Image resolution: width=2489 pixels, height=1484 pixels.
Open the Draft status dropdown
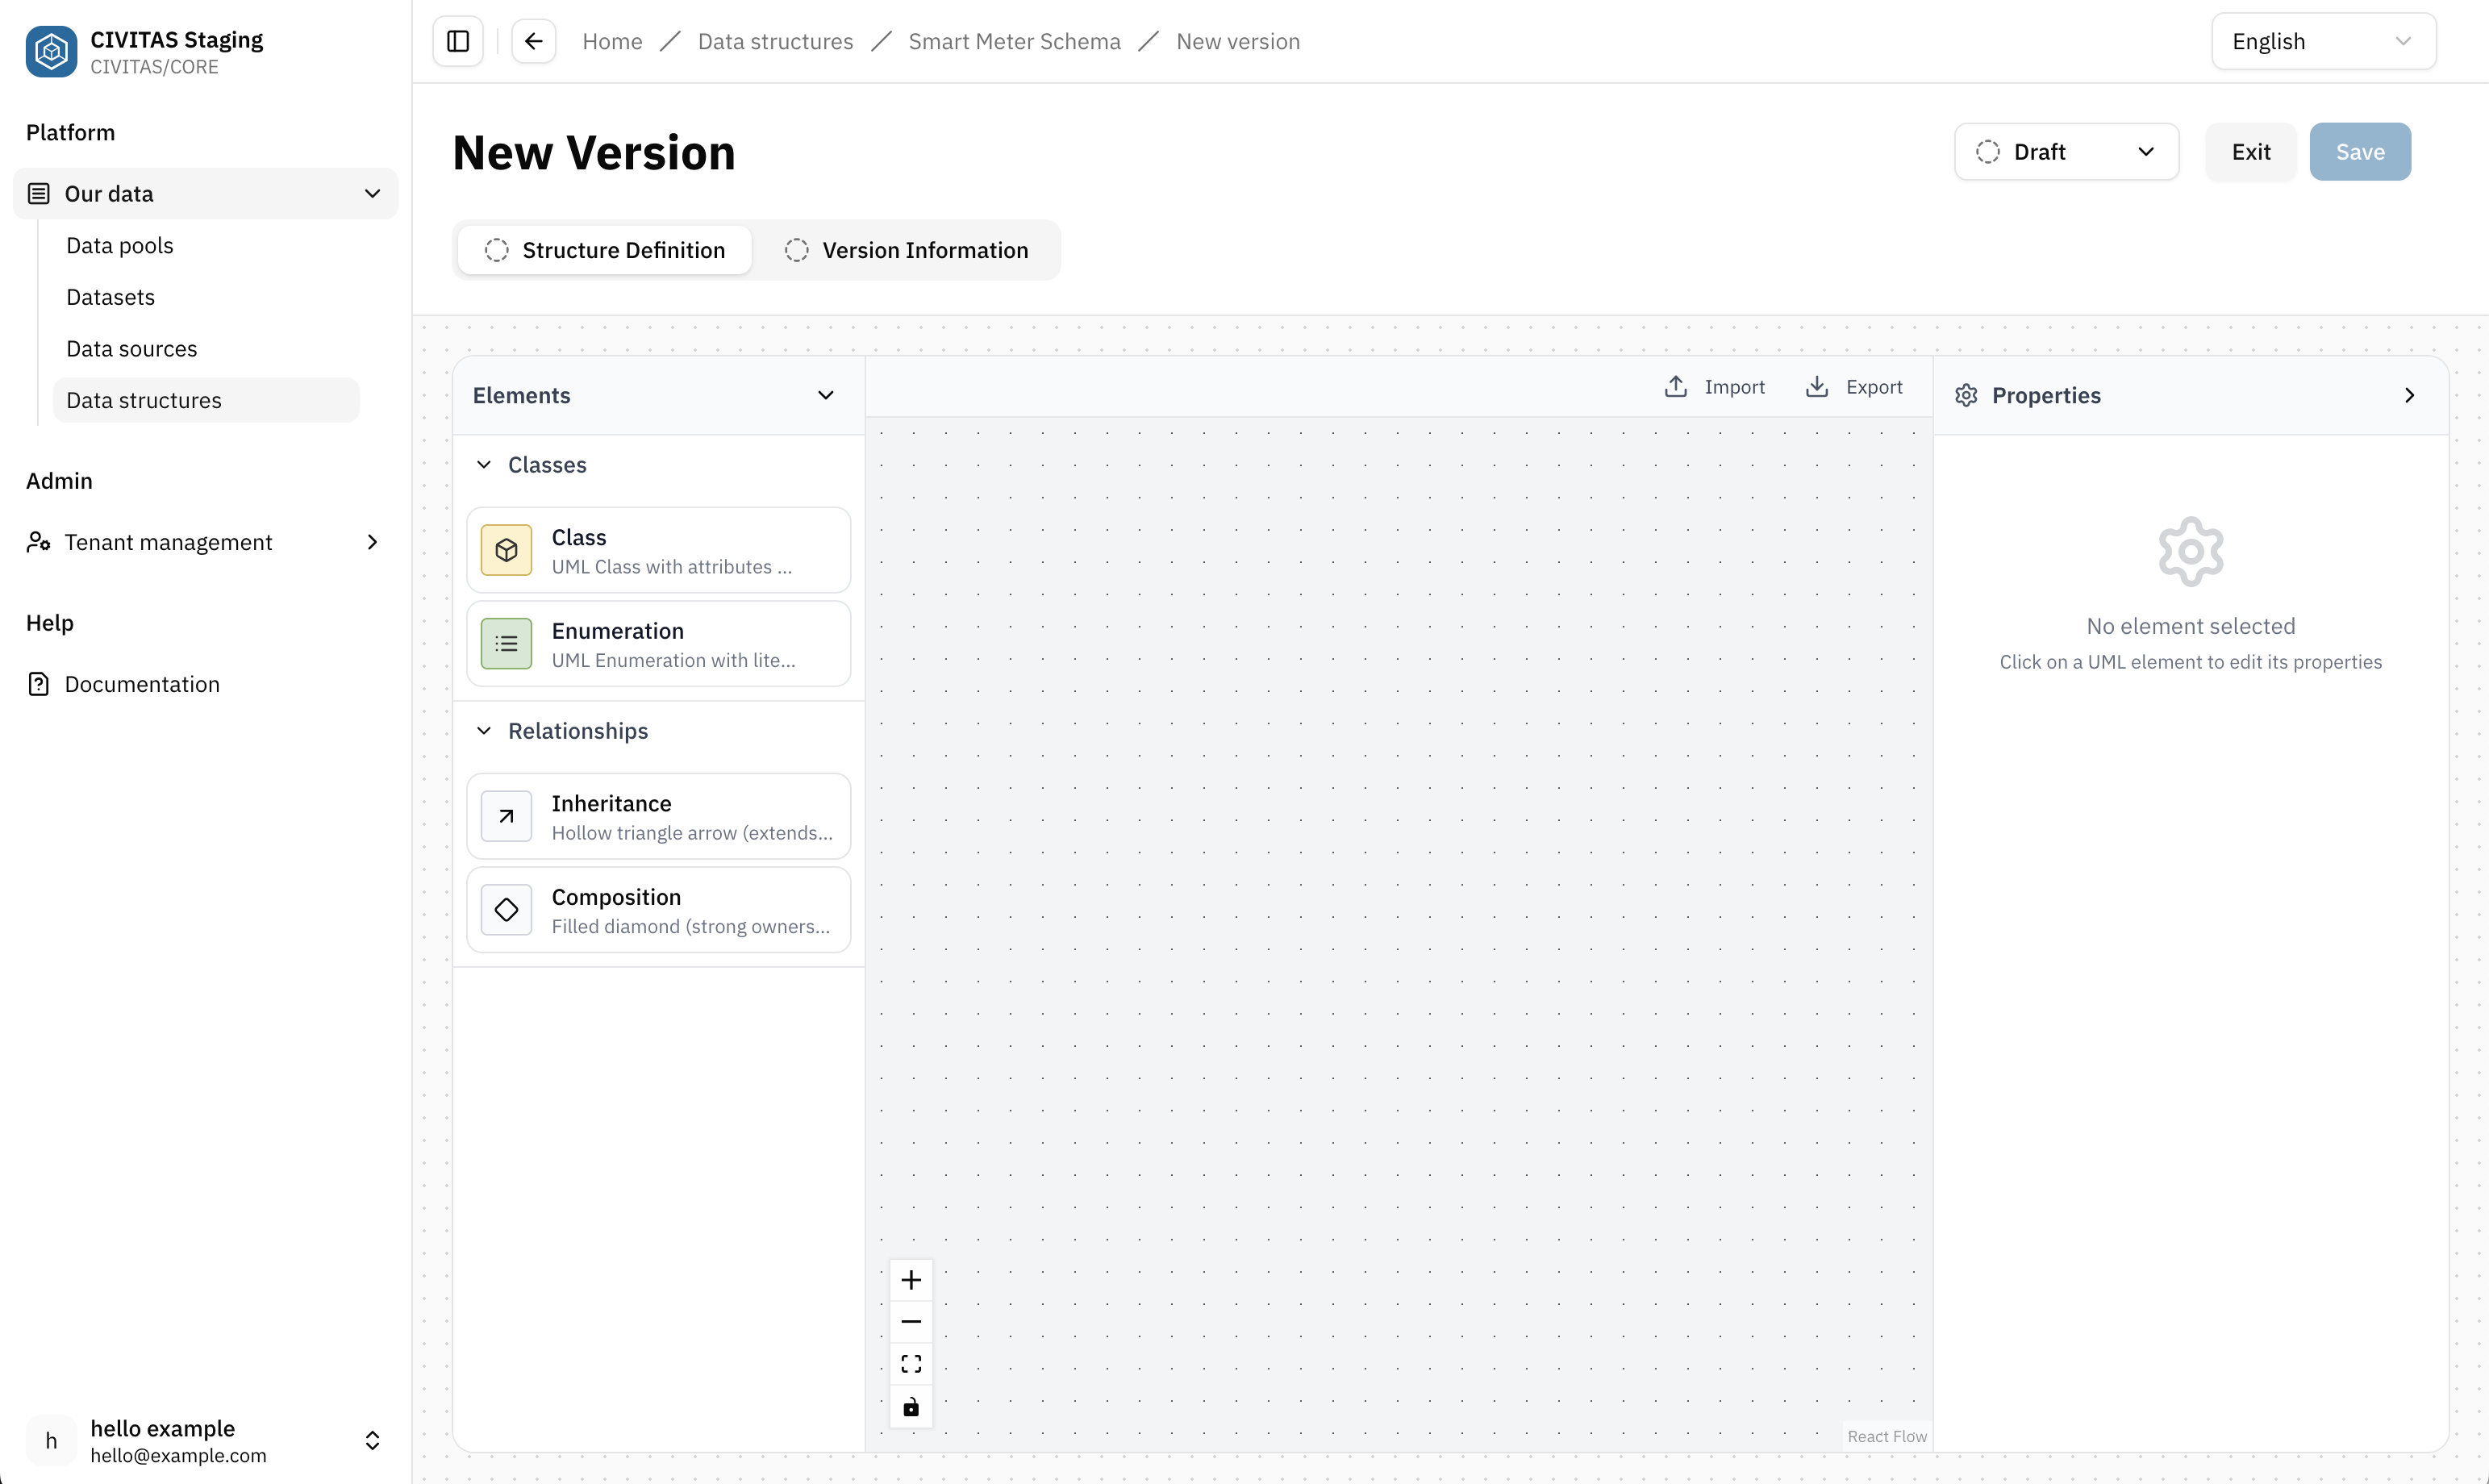(x=2066, y=152)
